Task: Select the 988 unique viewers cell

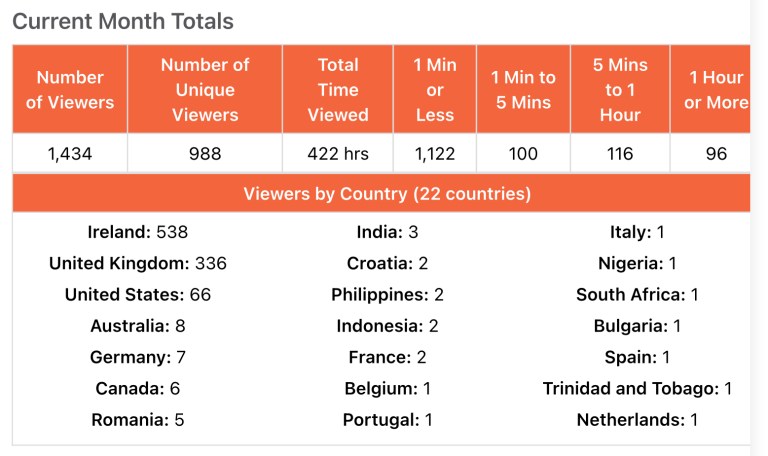Action: pos(205,154)
